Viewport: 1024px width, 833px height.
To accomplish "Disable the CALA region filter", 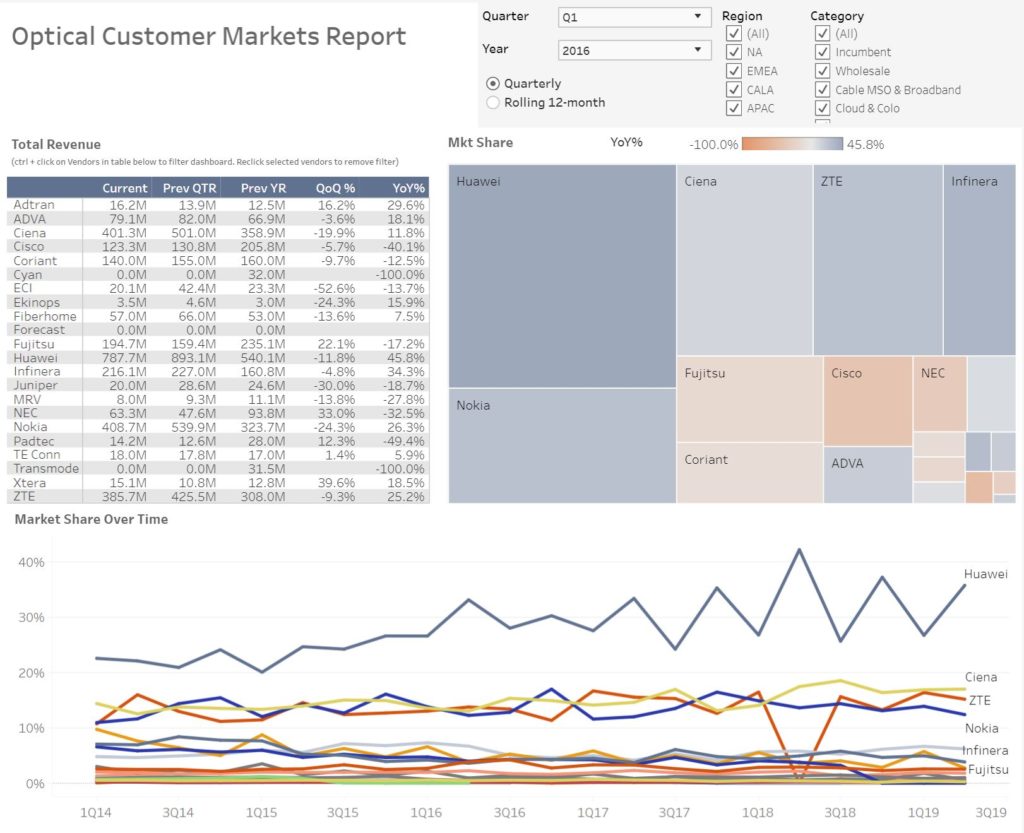I will tap(733, 89).
